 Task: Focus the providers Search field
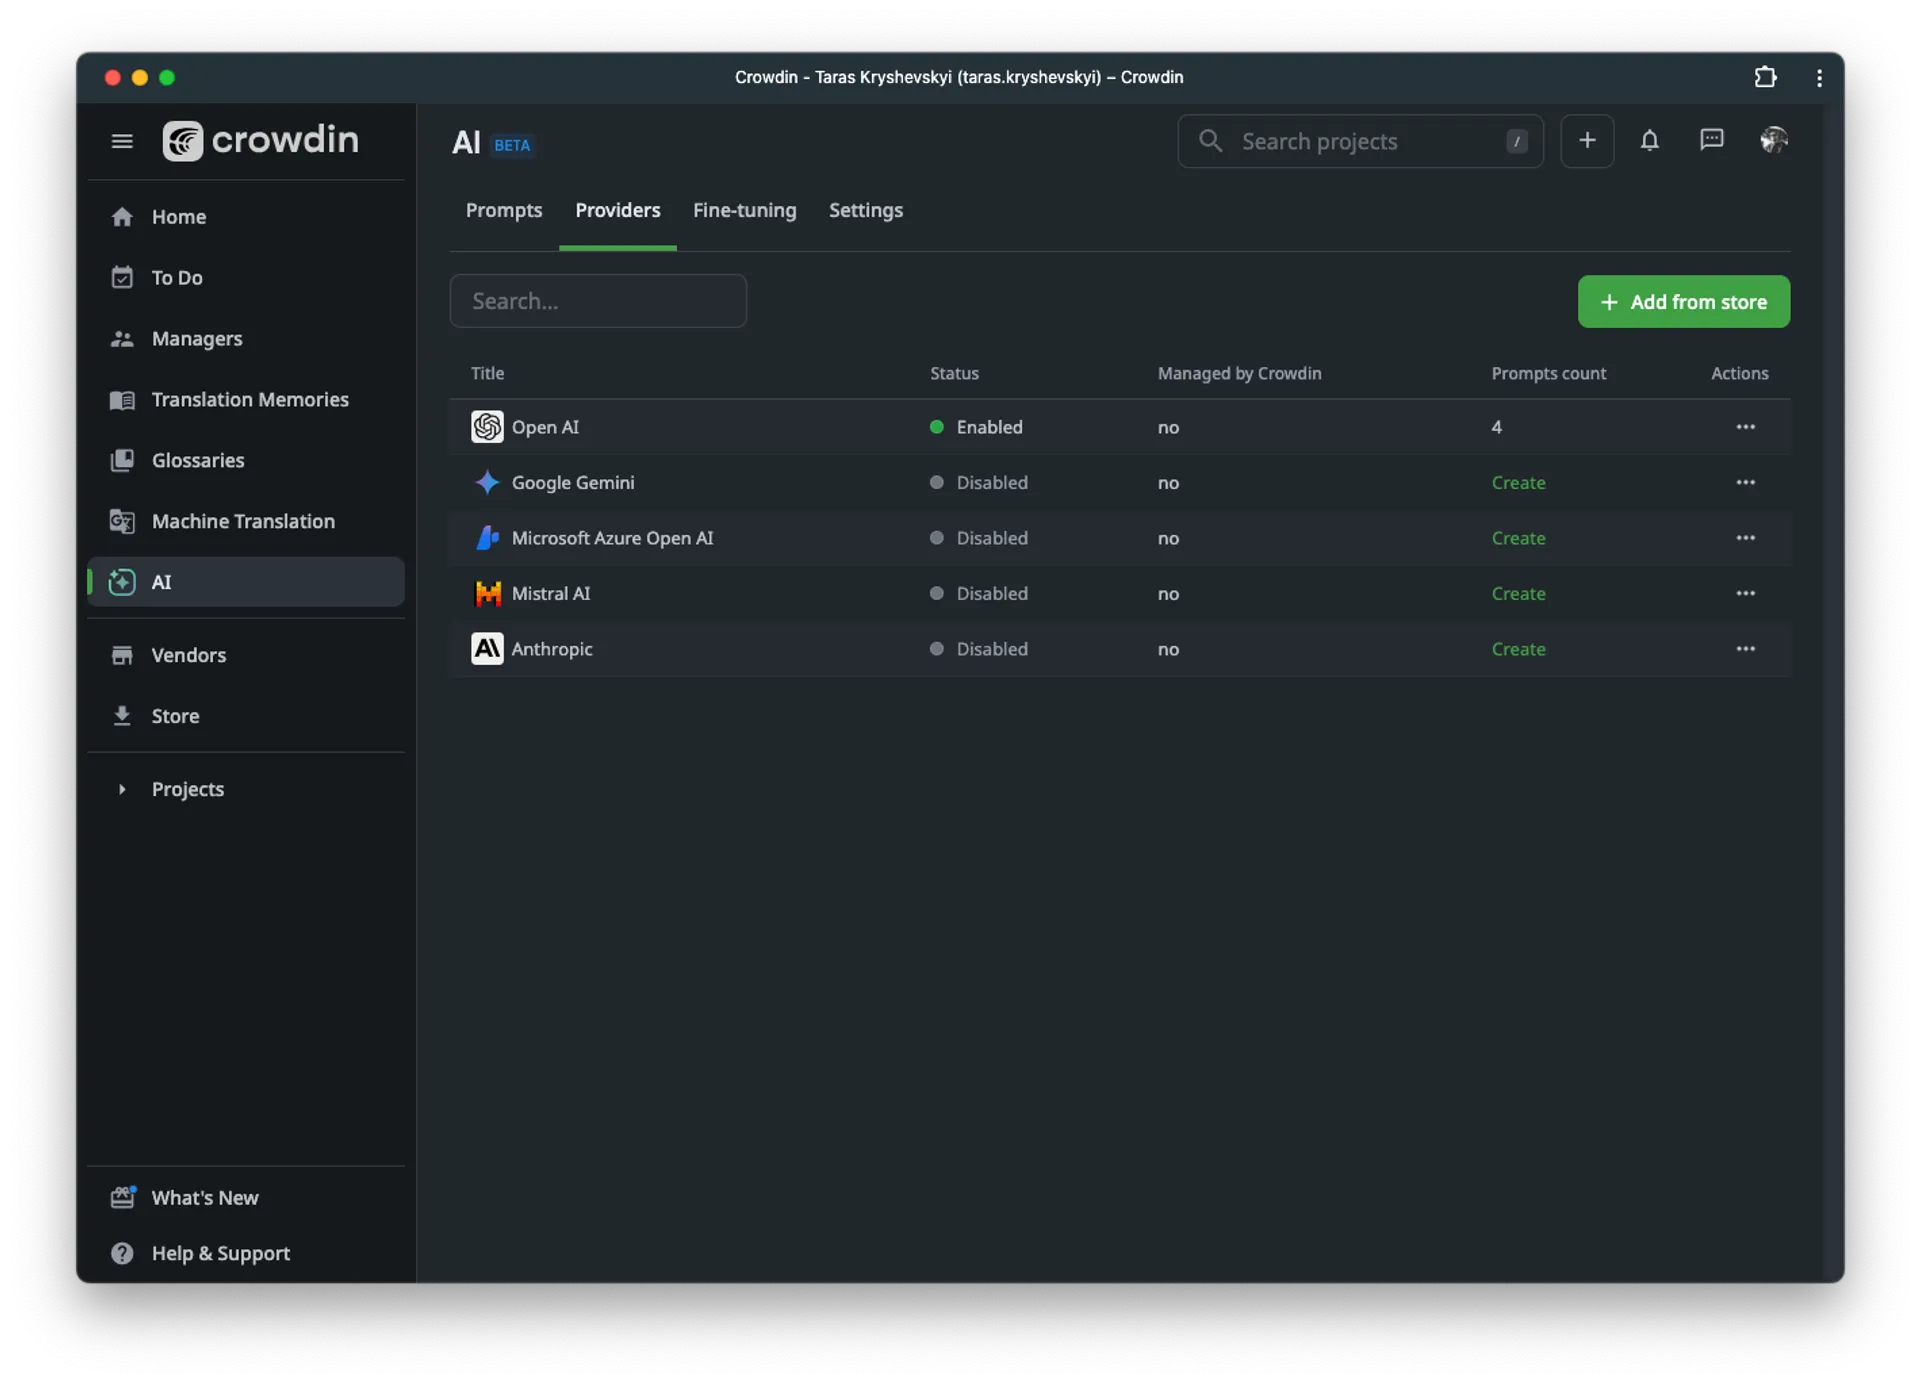(598, 301)
